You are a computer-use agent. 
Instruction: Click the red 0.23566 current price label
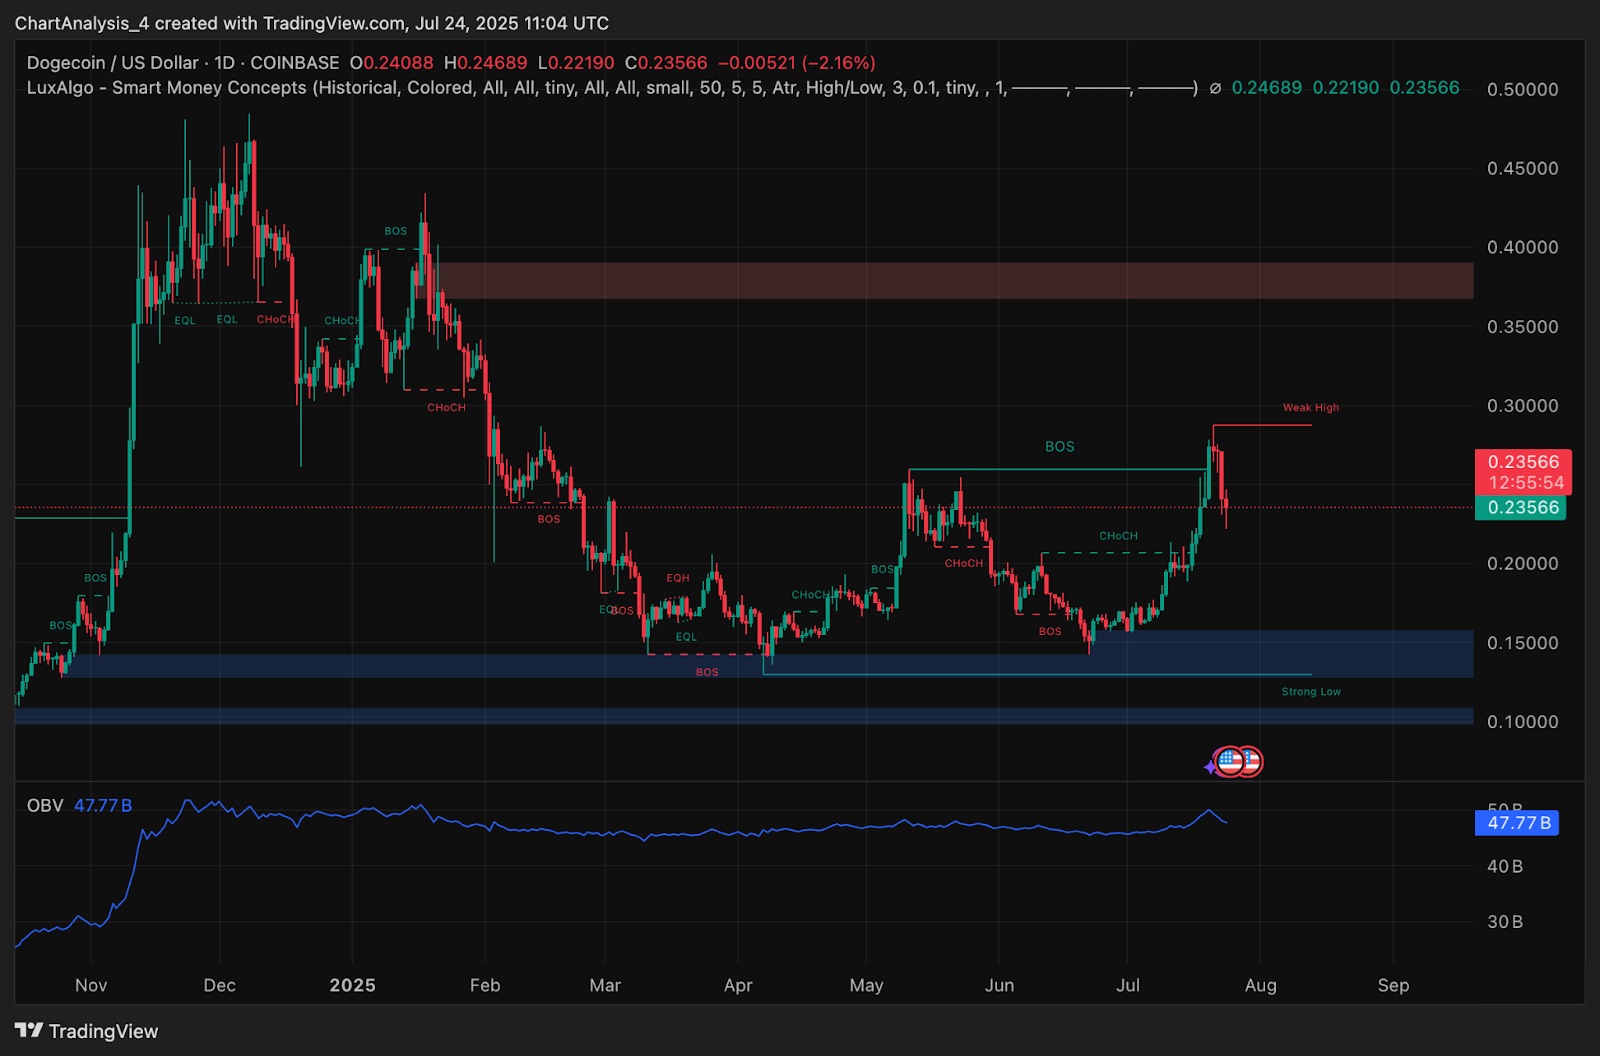(1523, 462)
